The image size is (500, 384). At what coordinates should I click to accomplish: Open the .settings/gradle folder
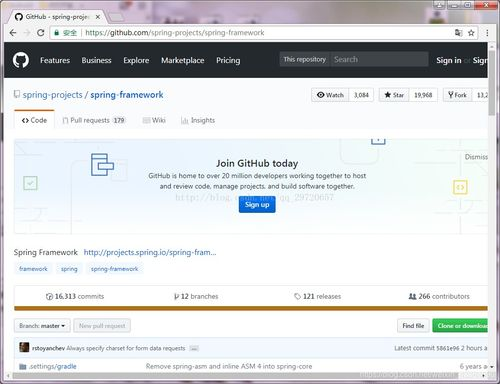tap(52, 366)
